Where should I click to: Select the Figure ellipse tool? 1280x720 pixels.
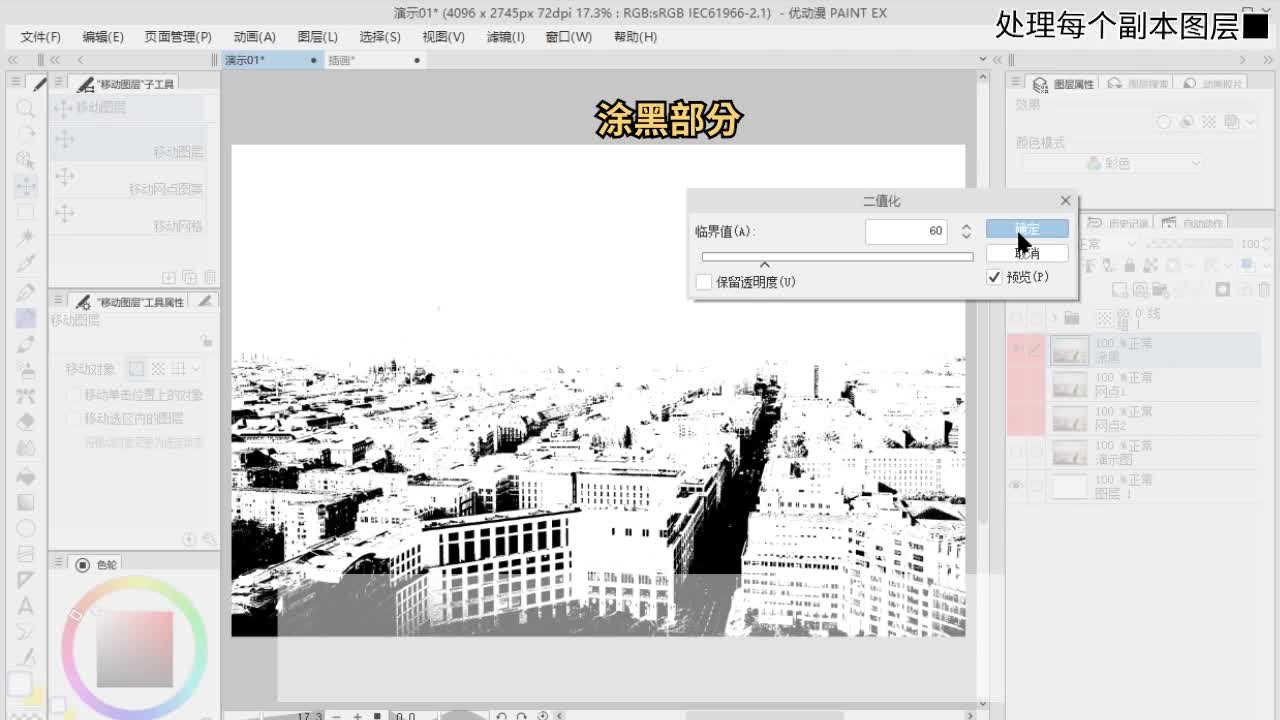pyautogui.click(x=26, y=528)
